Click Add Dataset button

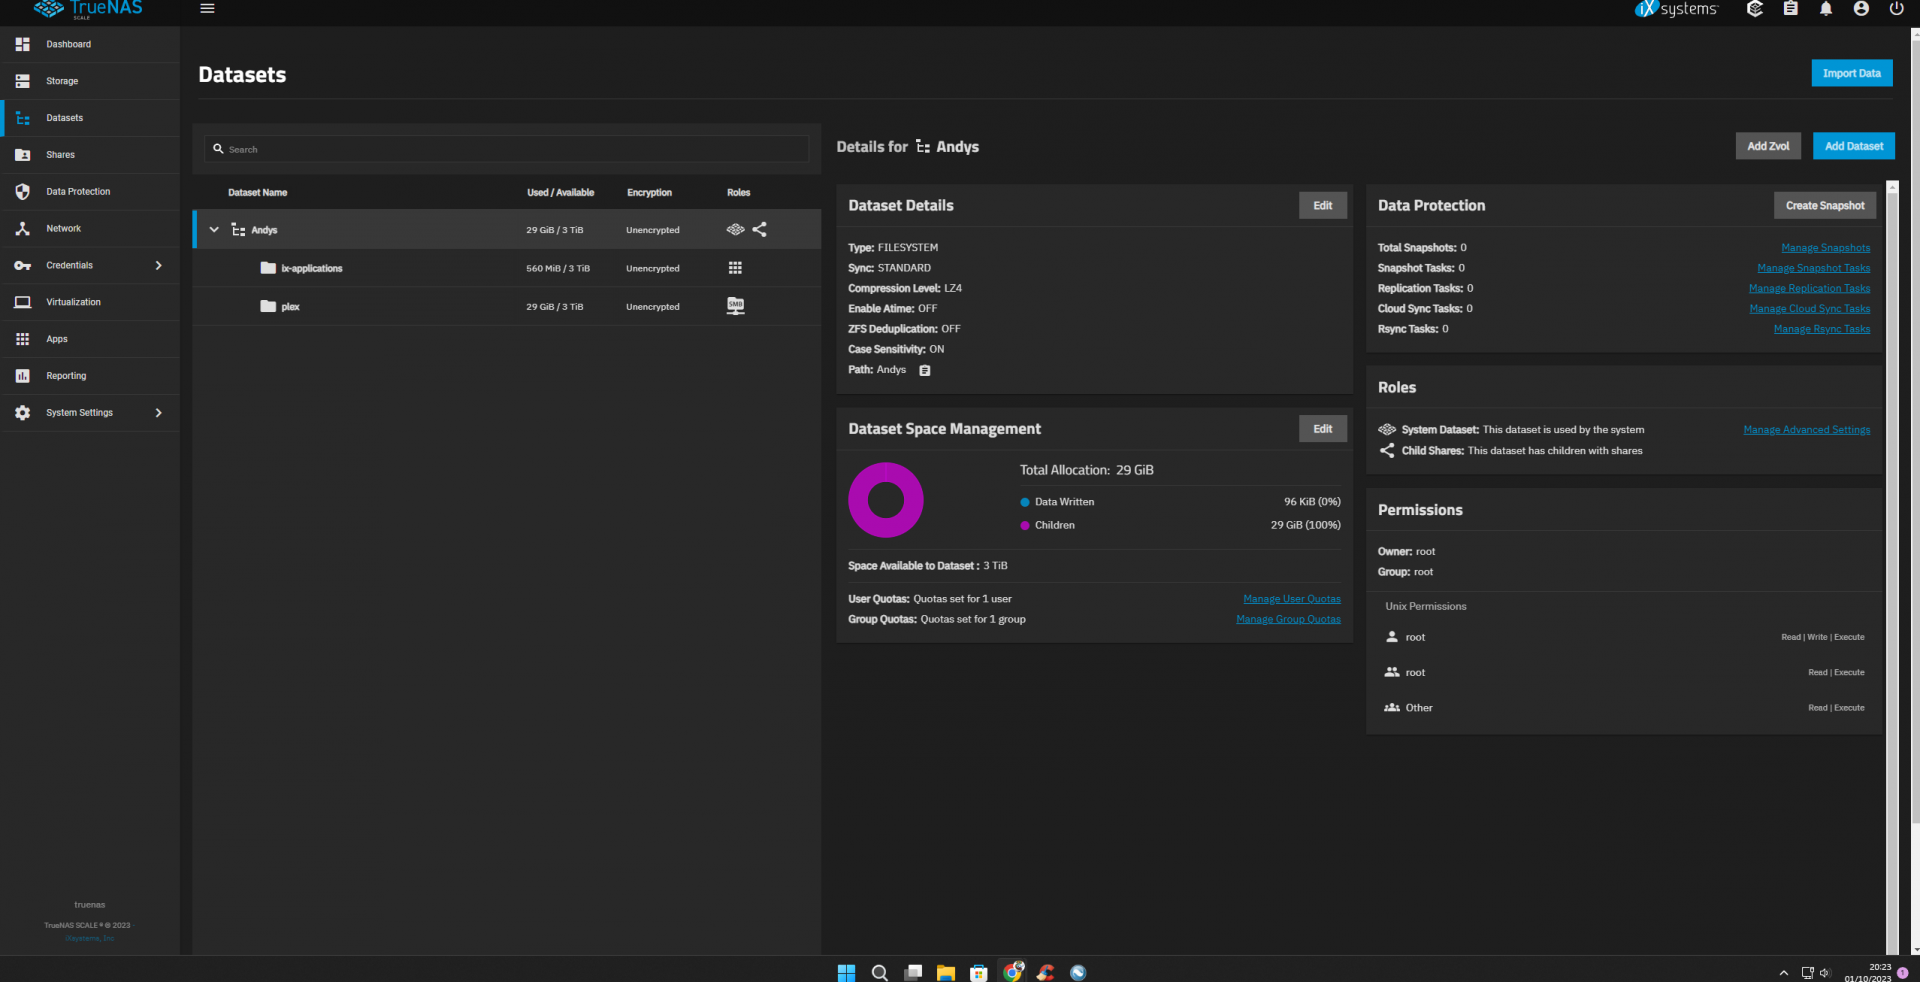1853,146
